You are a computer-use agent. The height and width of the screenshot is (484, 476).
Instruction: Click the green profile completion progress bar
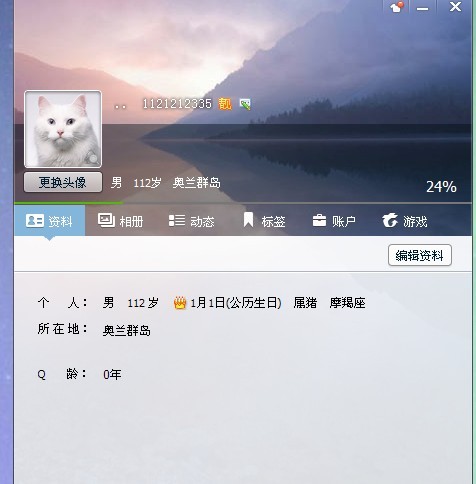coord(69,203)
